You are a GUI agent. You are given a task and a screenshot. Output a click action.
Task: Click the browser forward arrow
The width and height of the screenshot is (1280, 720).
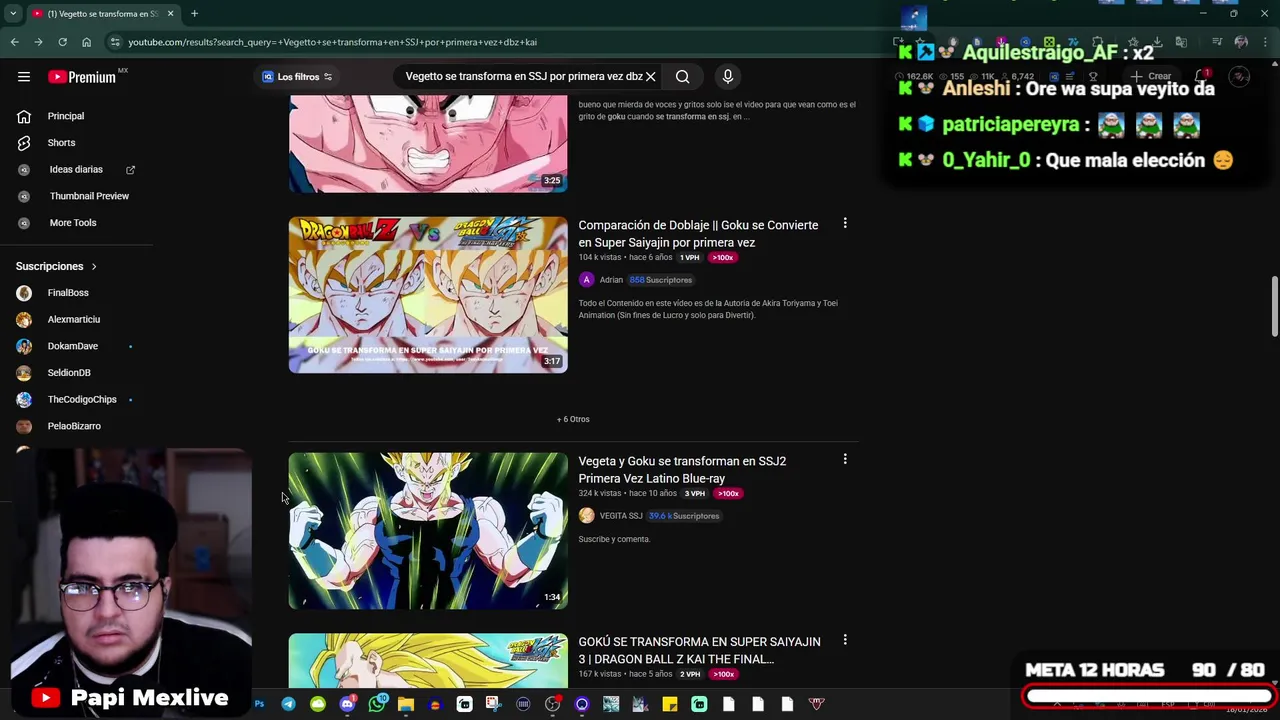[x=38, y=42]
